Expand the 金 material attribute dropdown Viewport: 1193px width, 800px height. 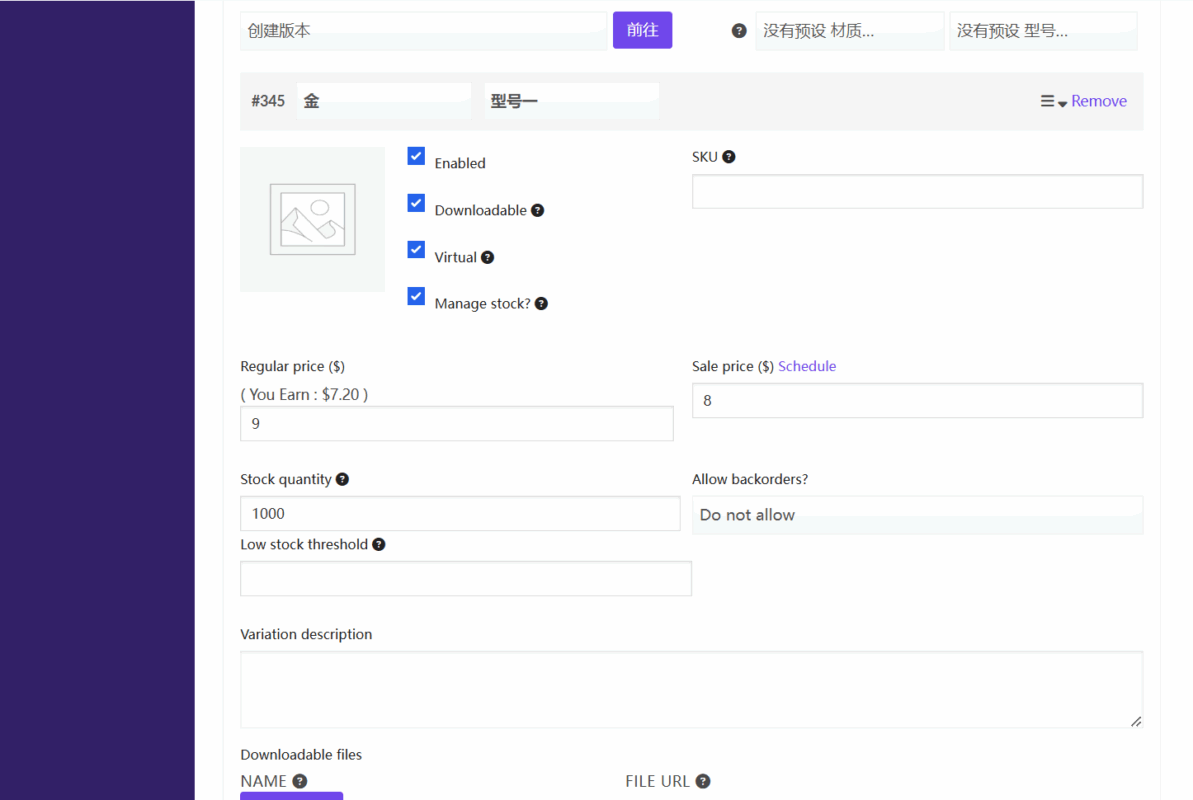click(383, 101)
